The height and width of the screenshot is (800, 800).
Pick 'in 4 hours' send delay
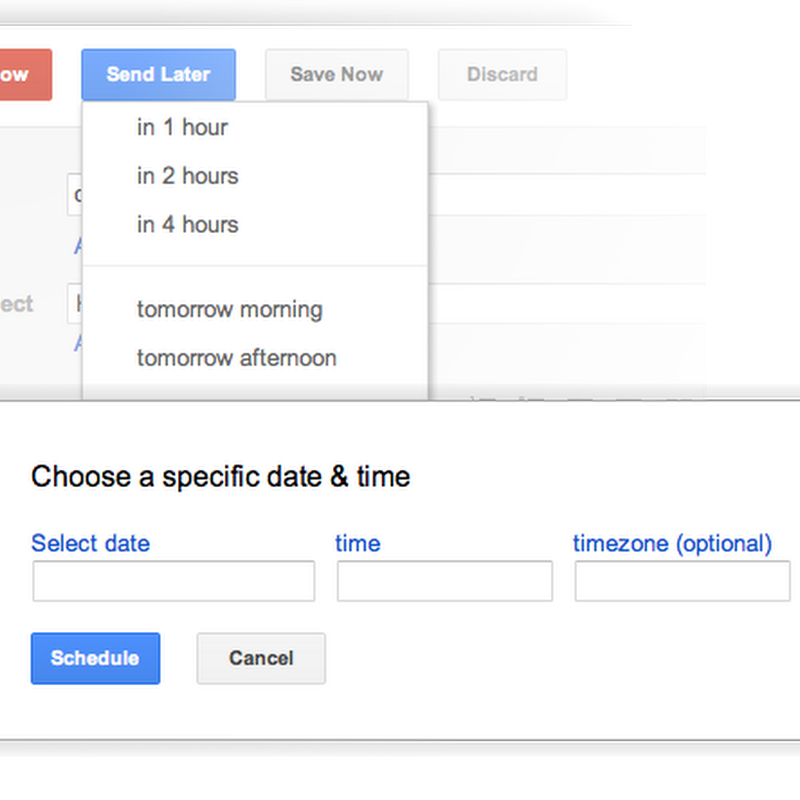click(x=187, y=225)
